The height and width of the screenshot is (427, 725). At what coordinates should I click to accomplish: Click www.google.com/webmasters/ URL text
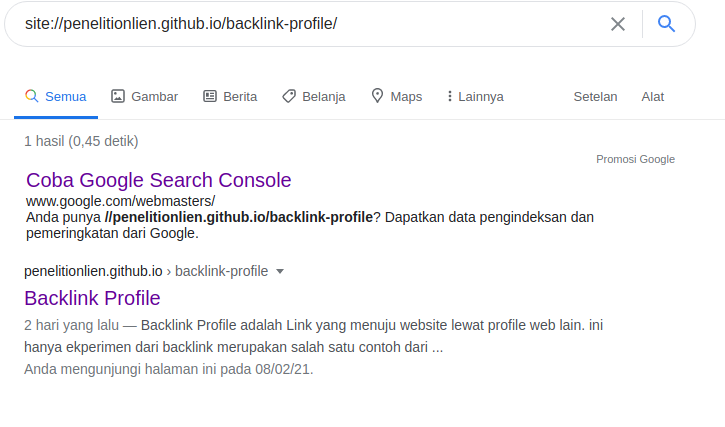click(120, 201)
